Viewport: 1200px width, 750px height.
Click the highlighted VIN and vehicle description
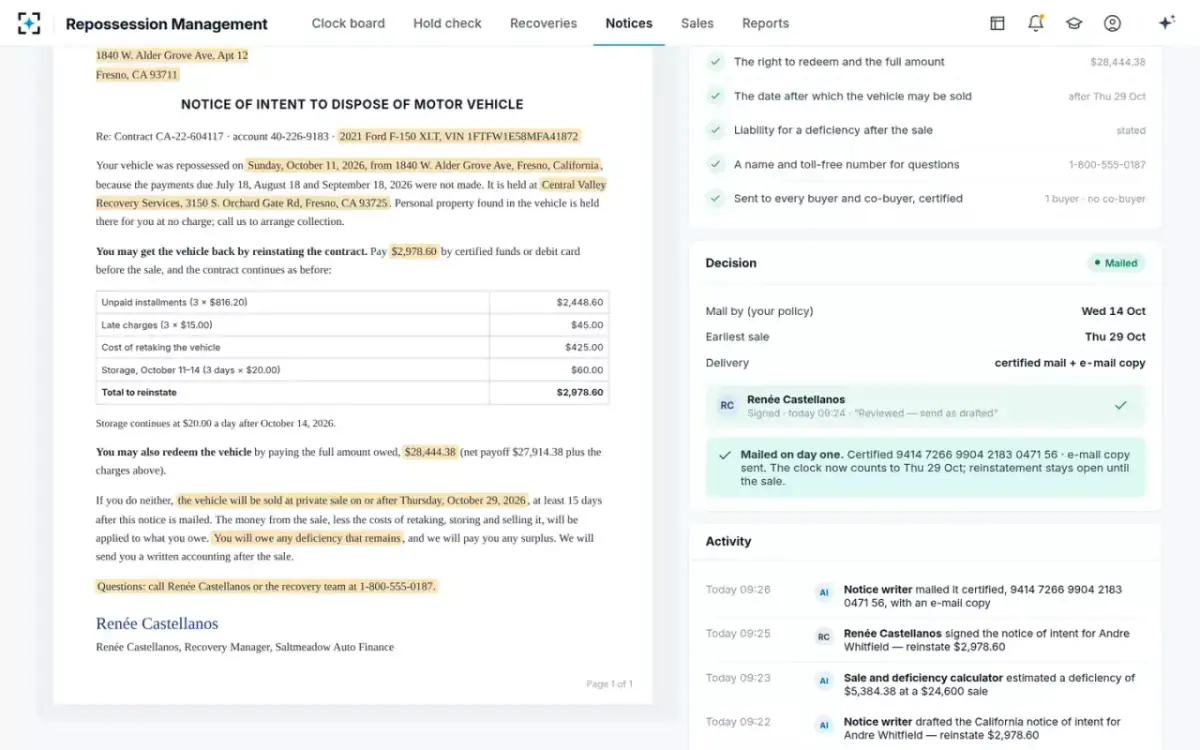click(x=458, y=136)
